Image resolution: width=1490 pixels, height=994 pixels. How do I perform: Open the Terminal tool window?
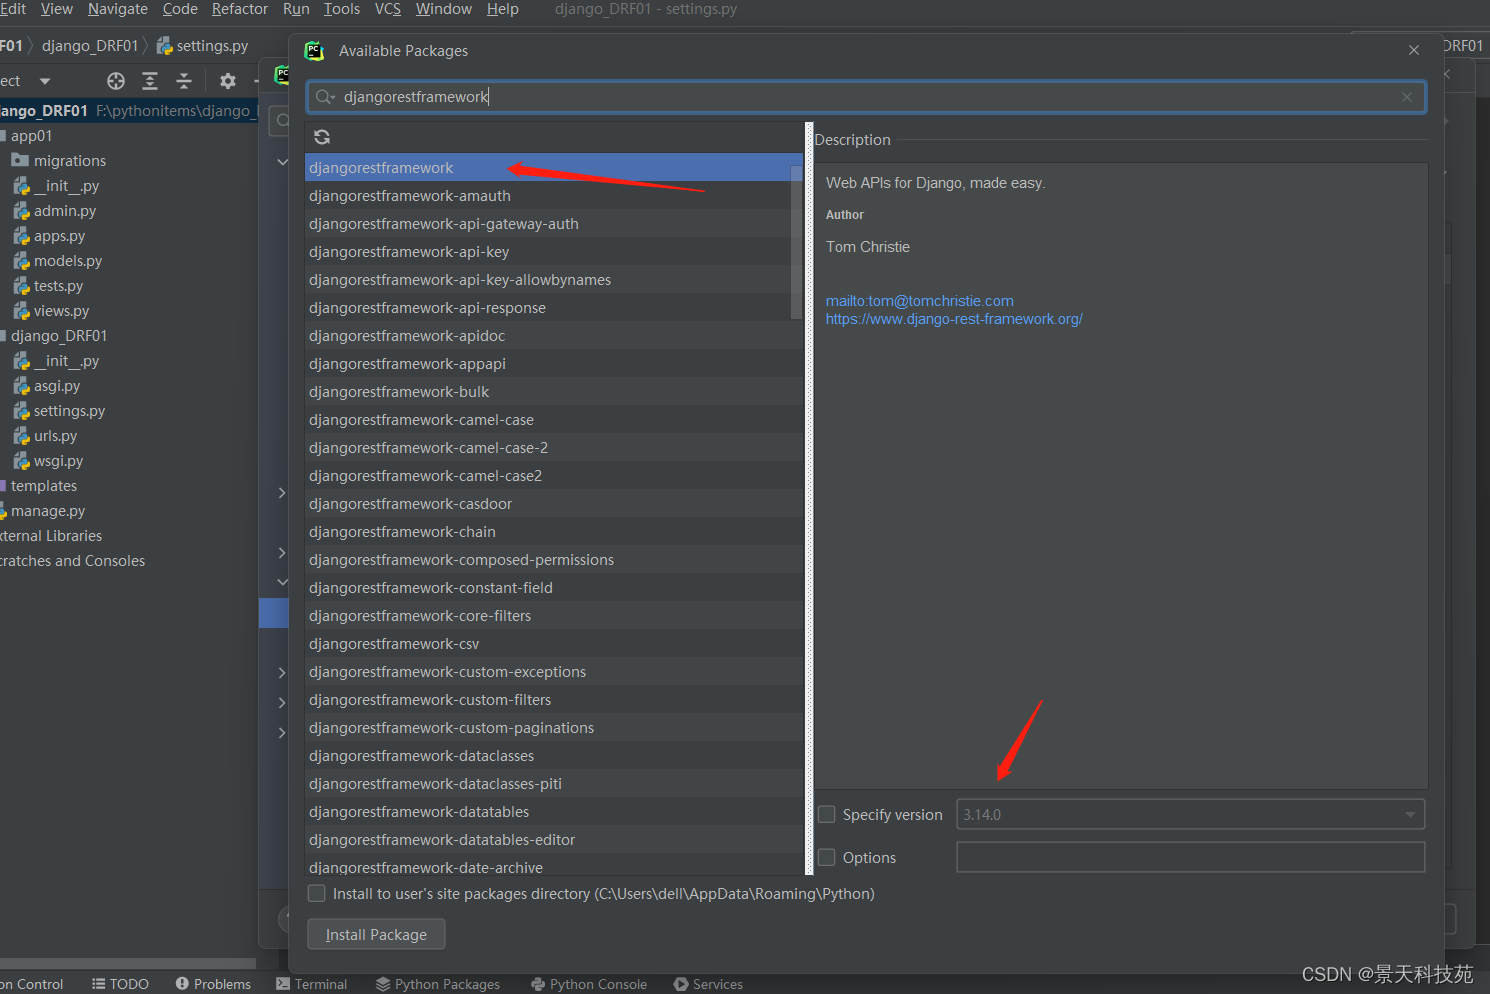[319, 983]
